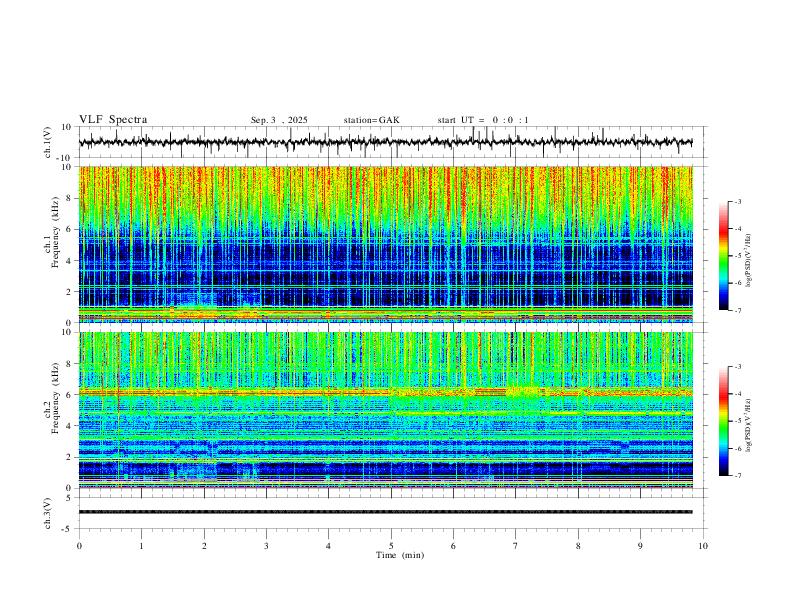792x612 pixels.
Task: Click the "0" kHz tick on ch.1 spectrogram
Action: click(70, 323)
